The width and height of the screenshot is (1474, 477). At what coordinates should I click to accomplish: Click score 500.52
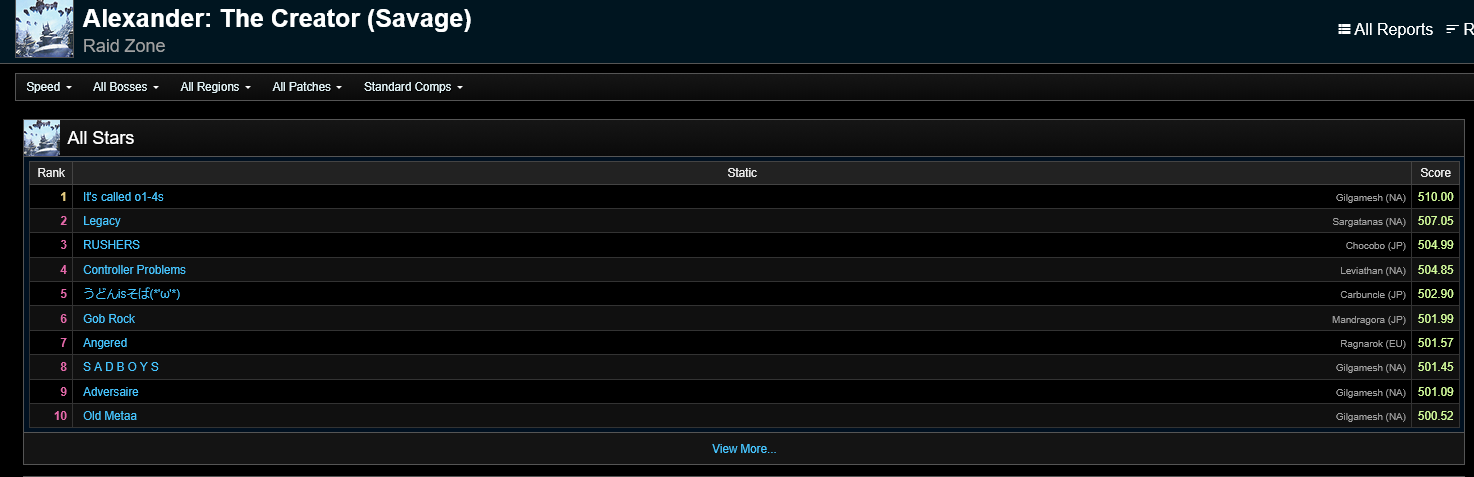pyautogui.click(x=1436, y=416)
